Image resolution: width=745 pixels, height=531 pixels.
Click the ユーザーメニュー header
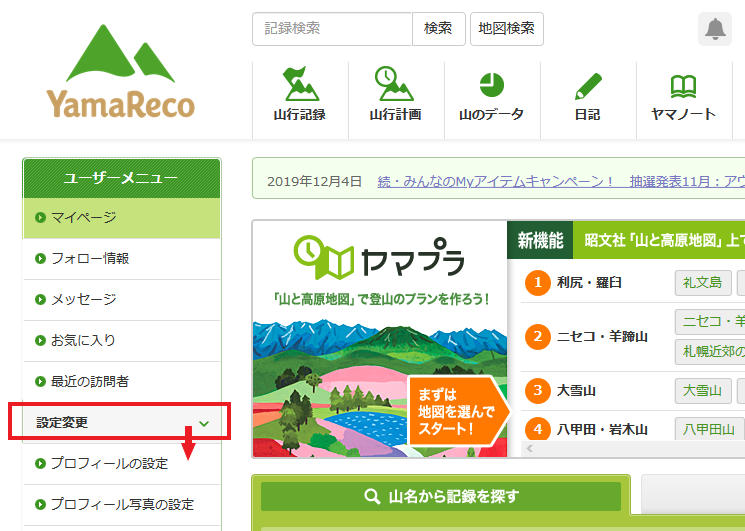point(121,178)
